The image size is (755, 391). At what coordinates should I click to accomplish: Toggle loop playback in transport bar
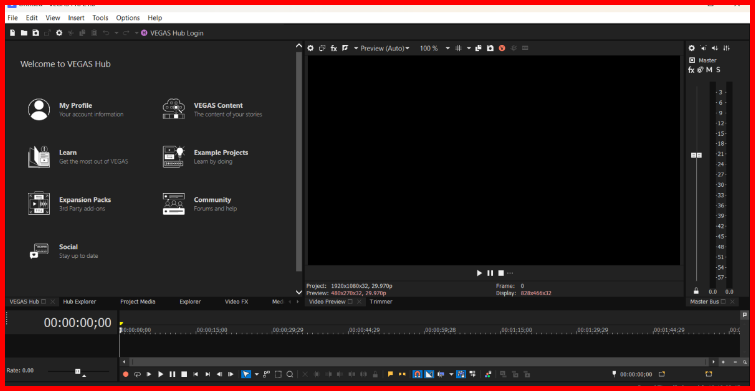pos(137,374)
